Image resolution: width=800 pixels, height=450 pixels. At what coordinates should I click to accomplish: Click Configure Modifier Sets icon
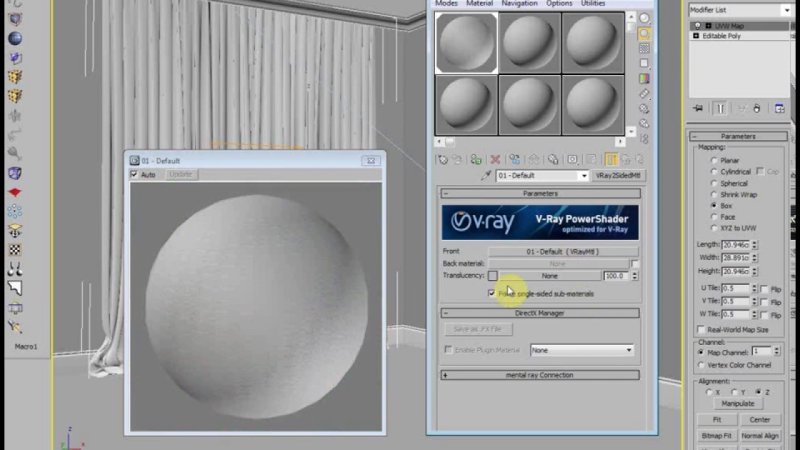780,108
